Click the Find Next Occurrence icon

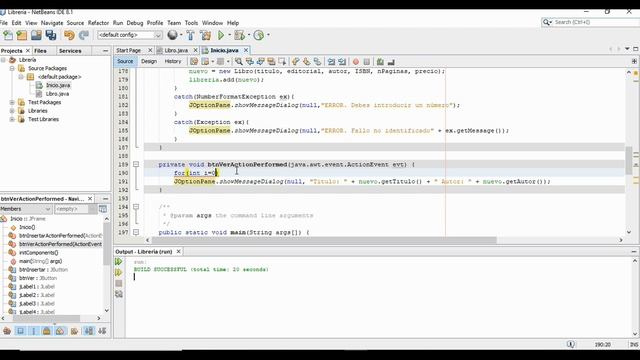260,62
